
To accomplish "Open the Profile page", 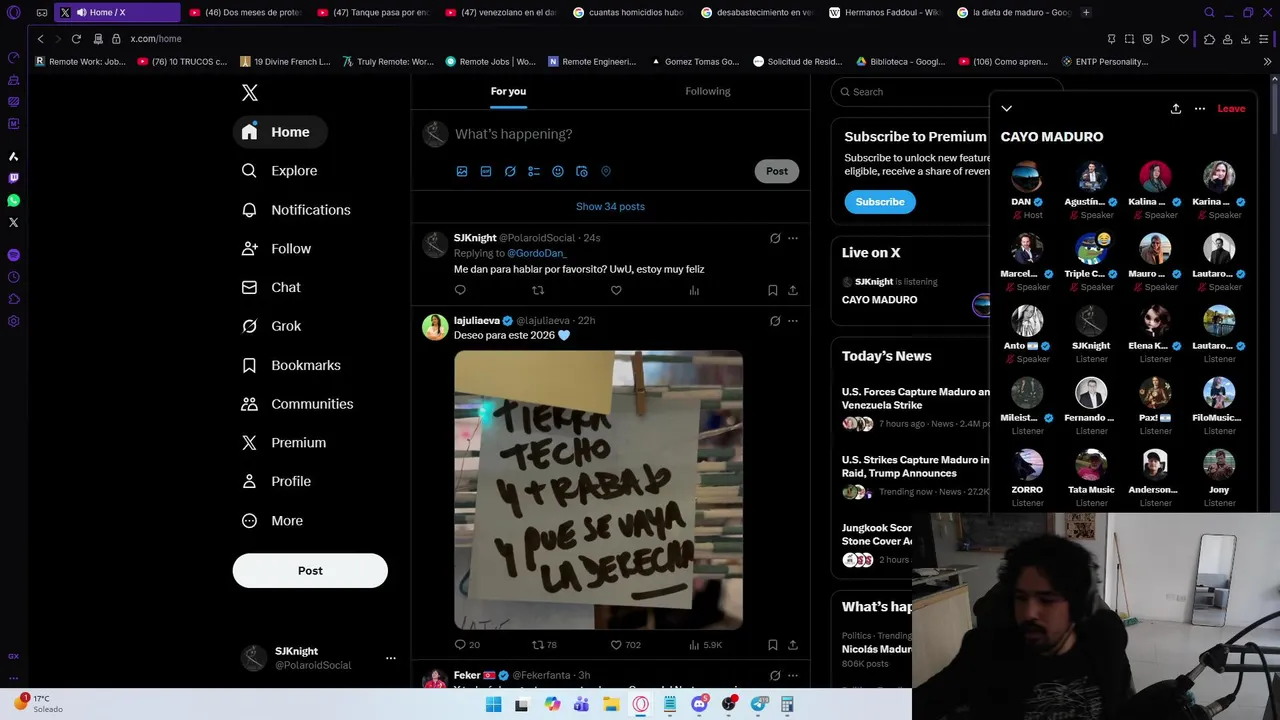I will click(x=277, y=481).
